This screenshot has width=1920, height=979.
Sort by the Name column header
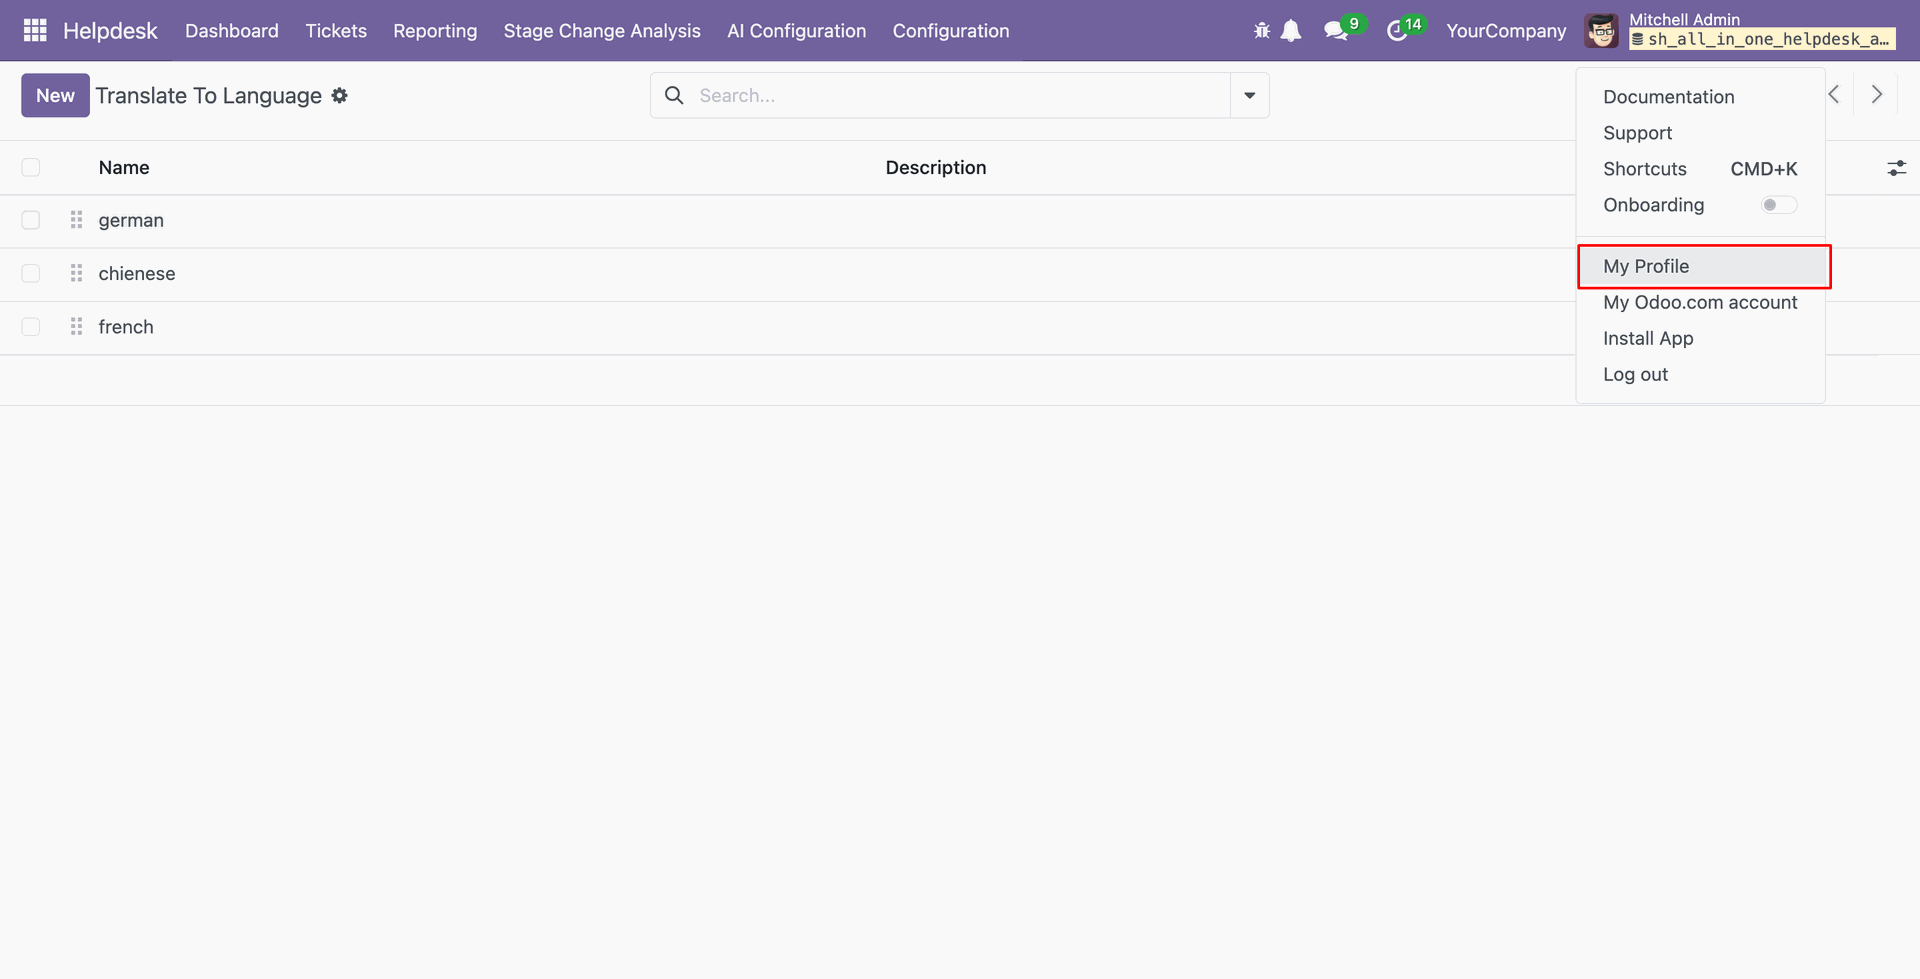click(124, 167)
